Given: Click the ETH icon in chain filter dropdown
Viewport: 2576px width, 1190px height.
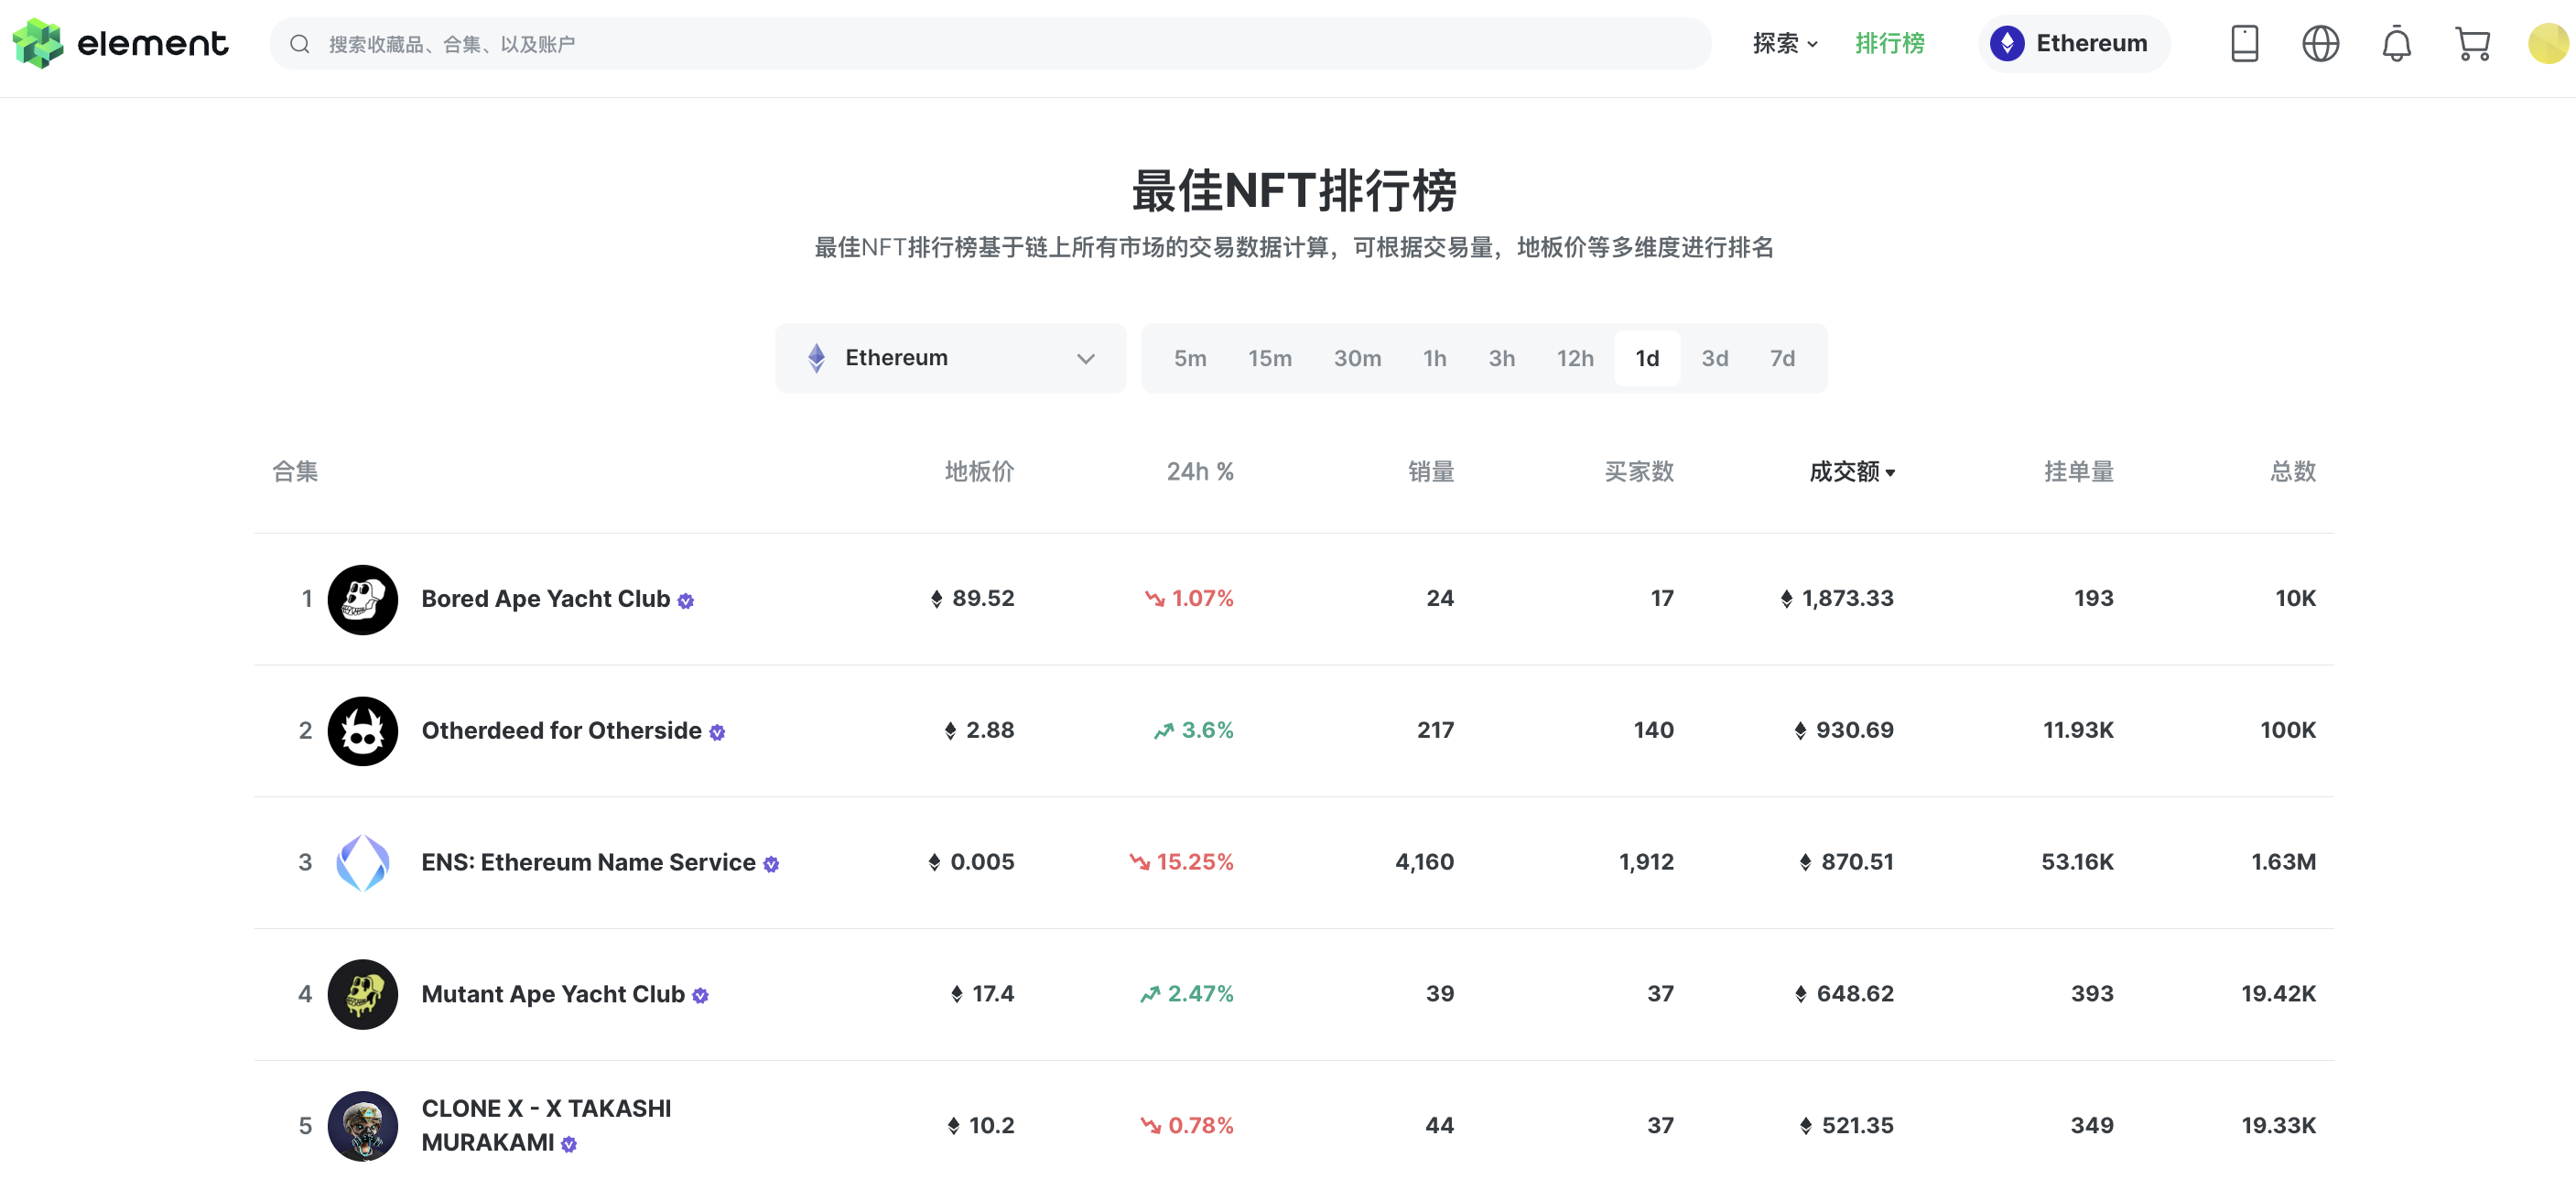Looking at the screenshot, I should click(x=817, y=358).
